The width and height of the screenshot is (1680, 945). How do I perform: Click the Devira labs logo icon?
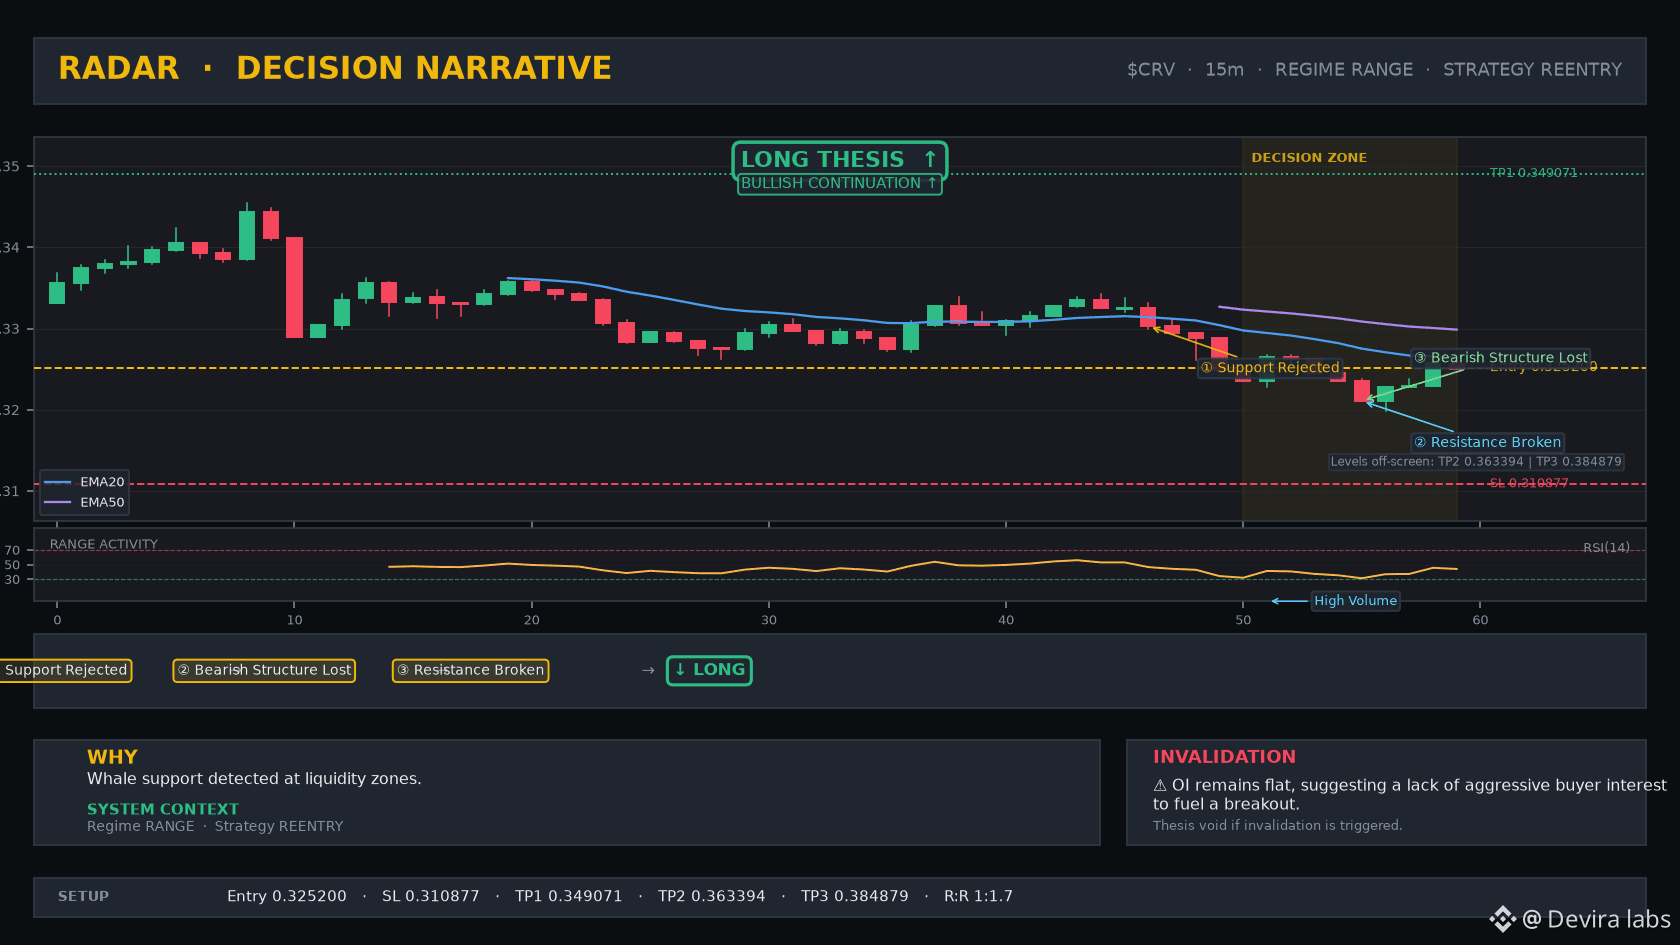pyautogui.click(x=1502, y=919)
